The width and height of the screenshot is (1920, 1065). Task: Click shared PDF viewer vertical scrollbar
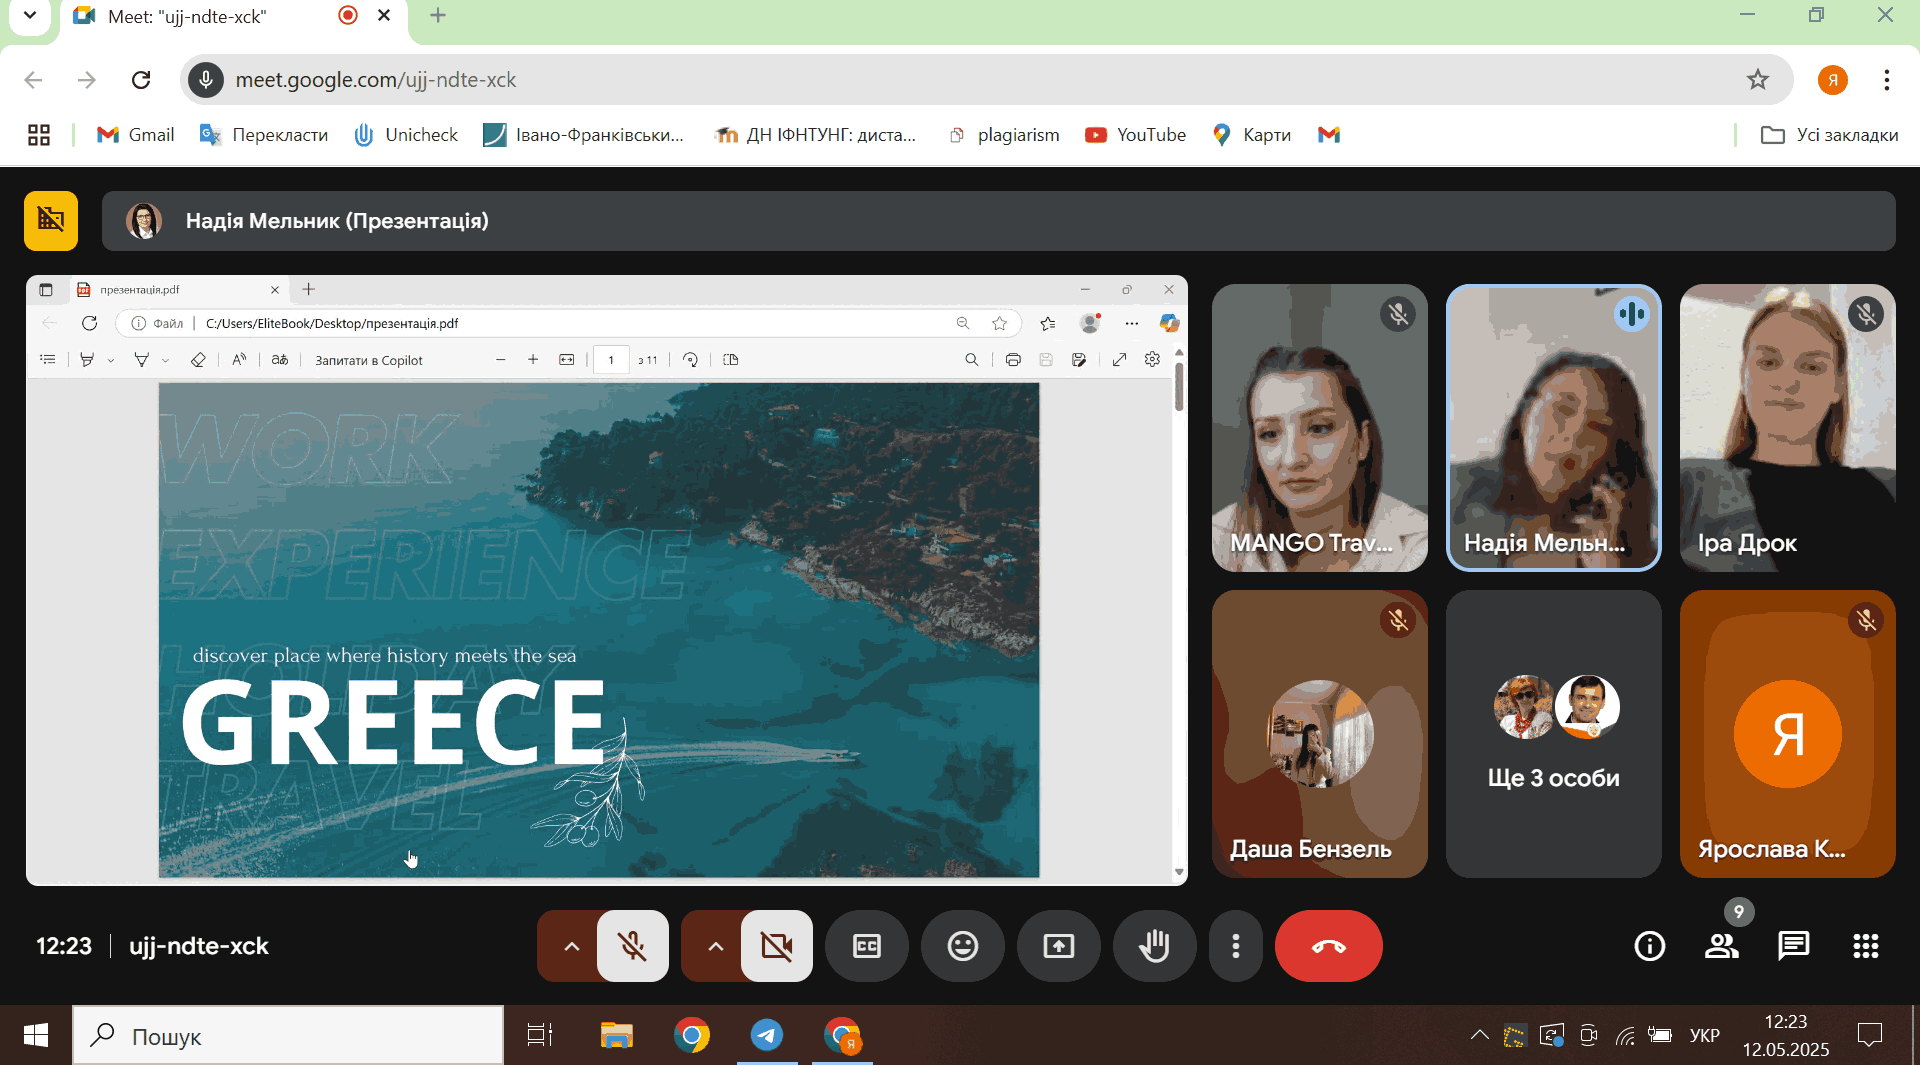(1179, 388)
